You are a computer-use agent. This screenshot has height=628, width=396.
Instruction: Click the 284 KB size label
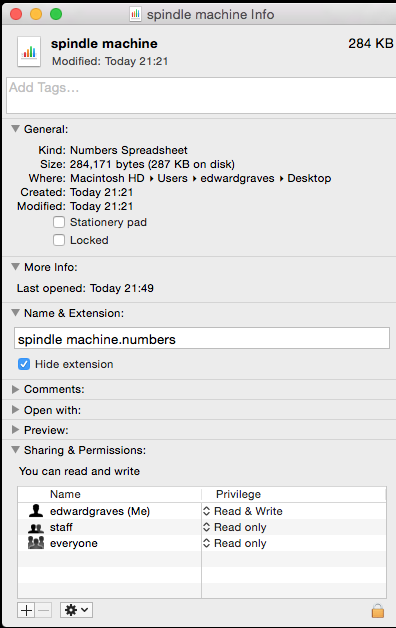371,43
